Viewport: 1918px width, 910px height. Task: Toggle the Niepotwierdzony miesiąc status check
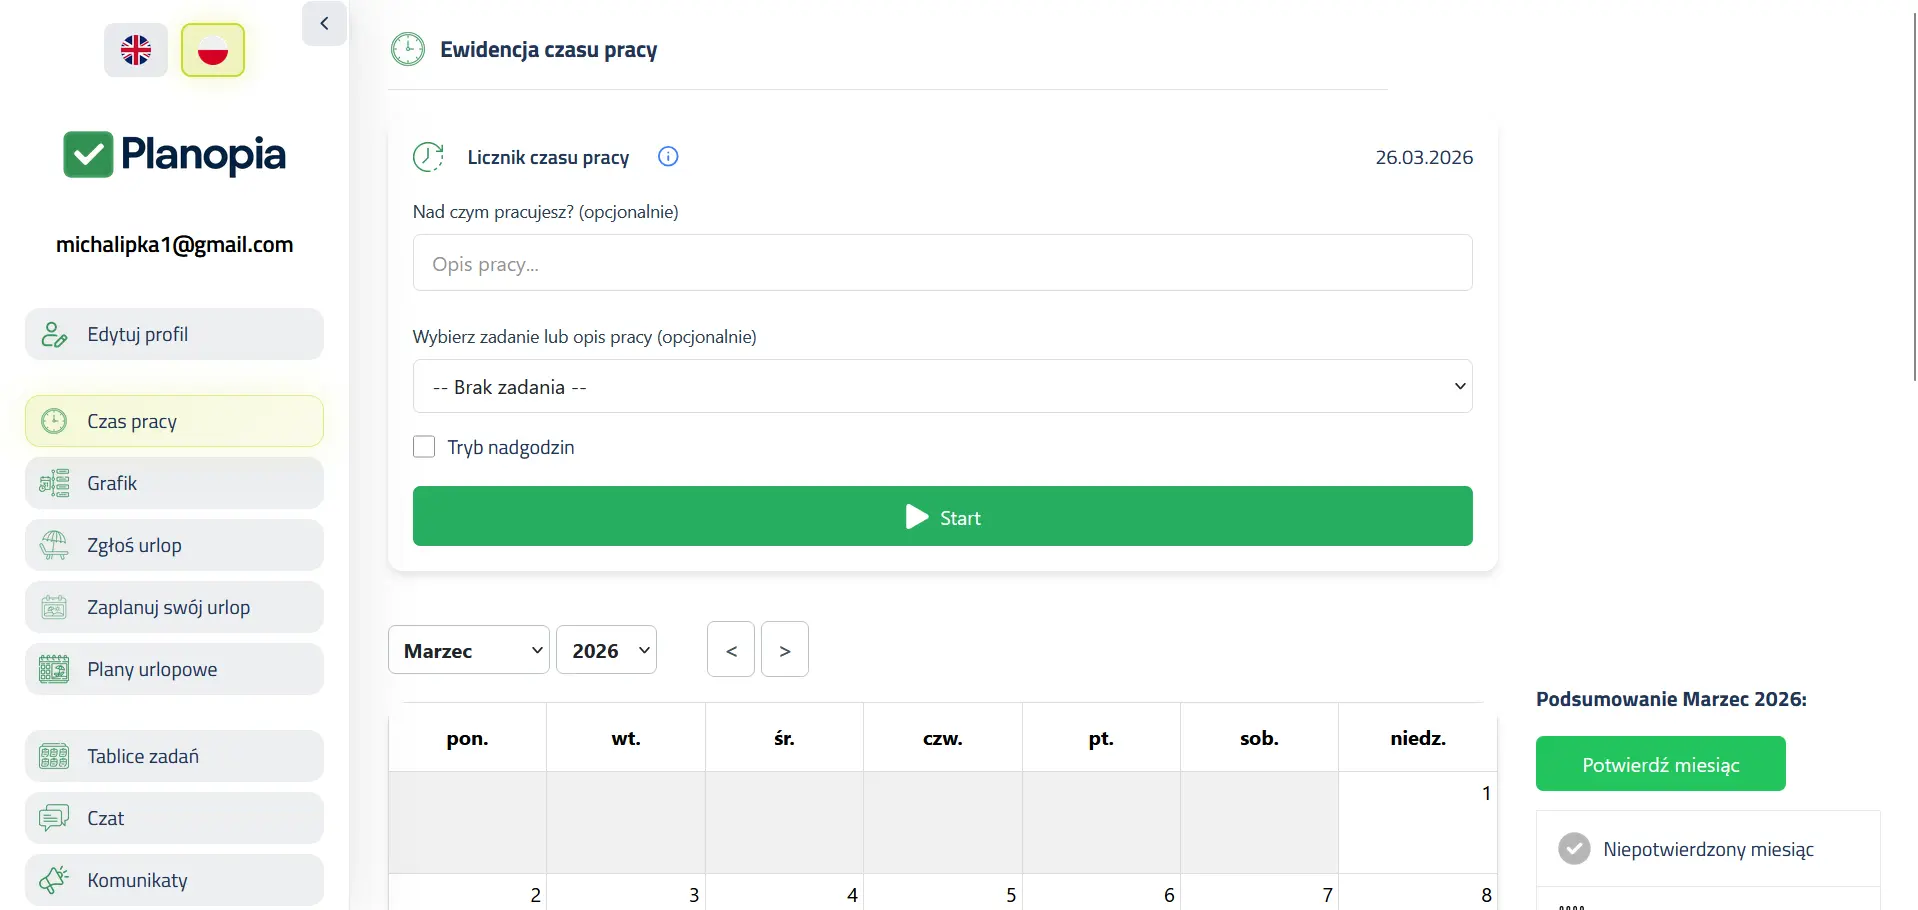point(1574,849)
